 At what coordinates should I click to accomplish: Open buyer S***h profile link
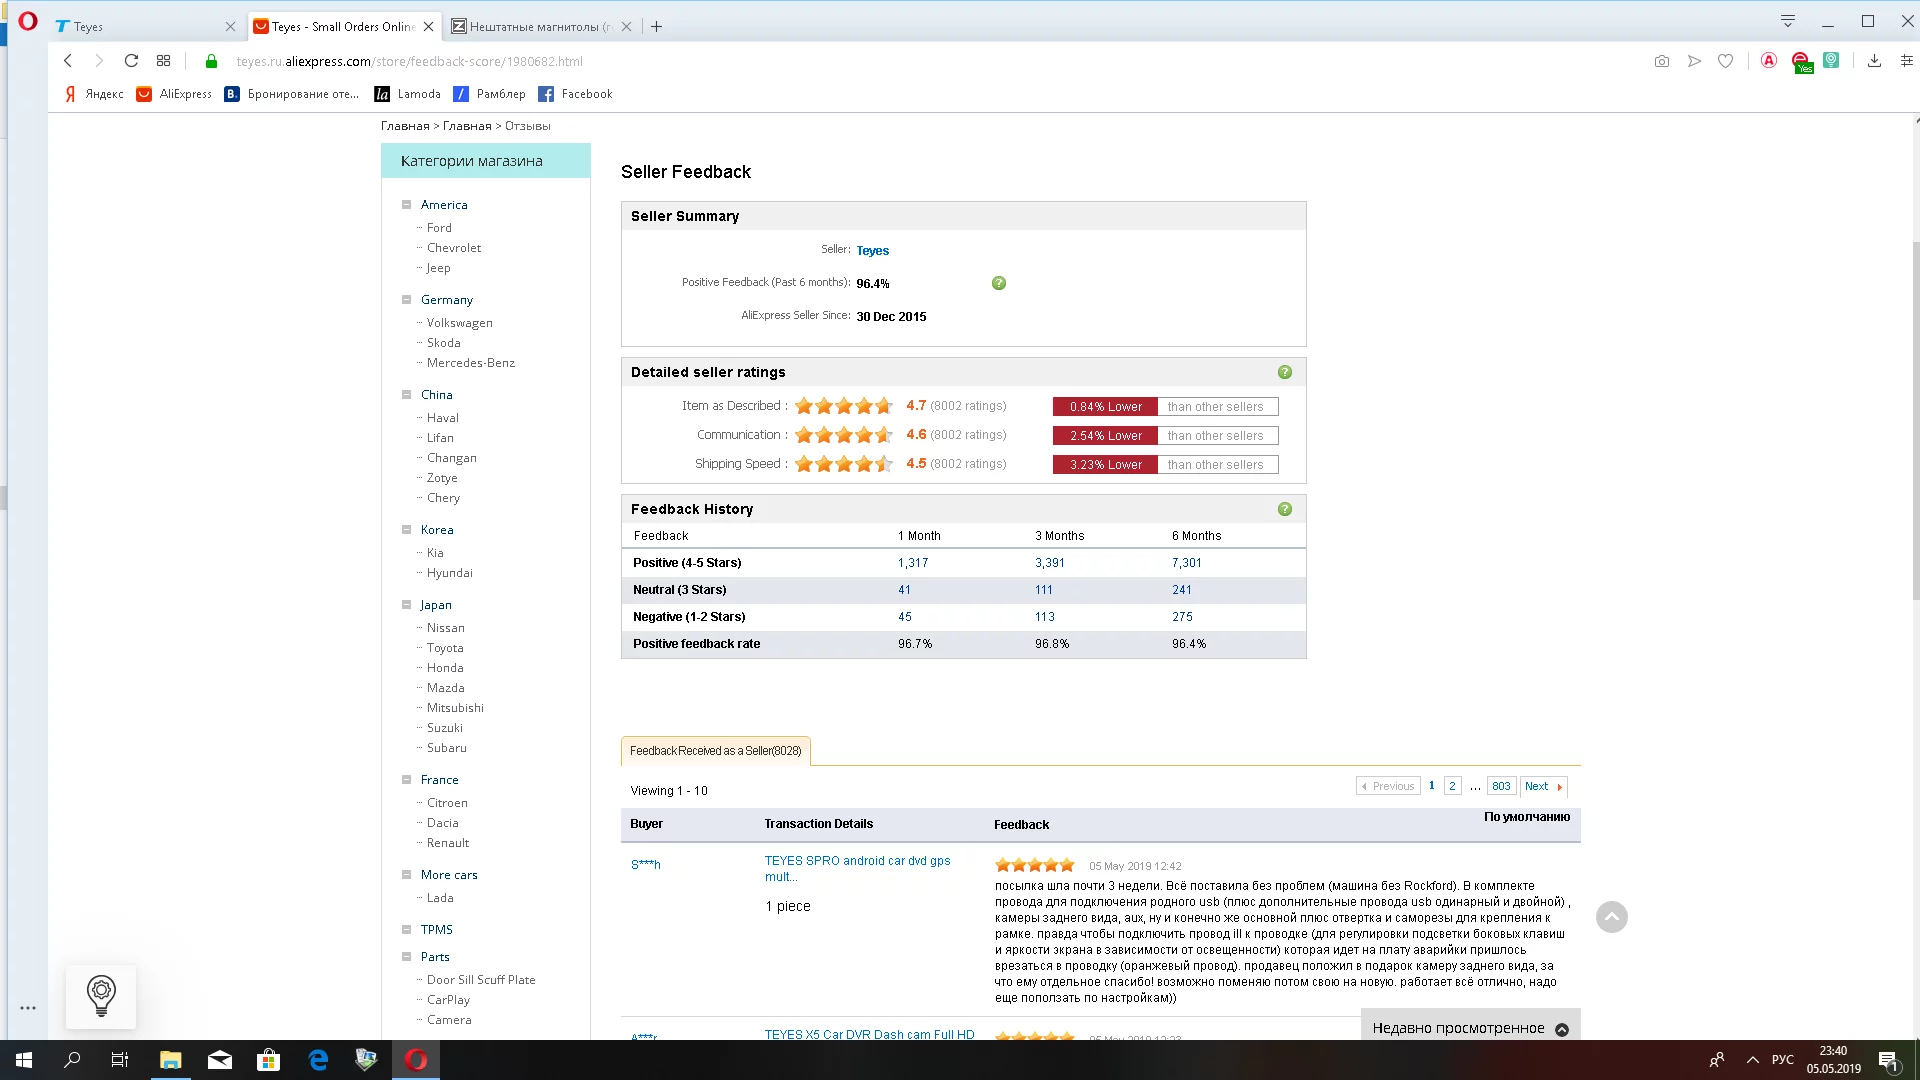(x=646, y=864)
